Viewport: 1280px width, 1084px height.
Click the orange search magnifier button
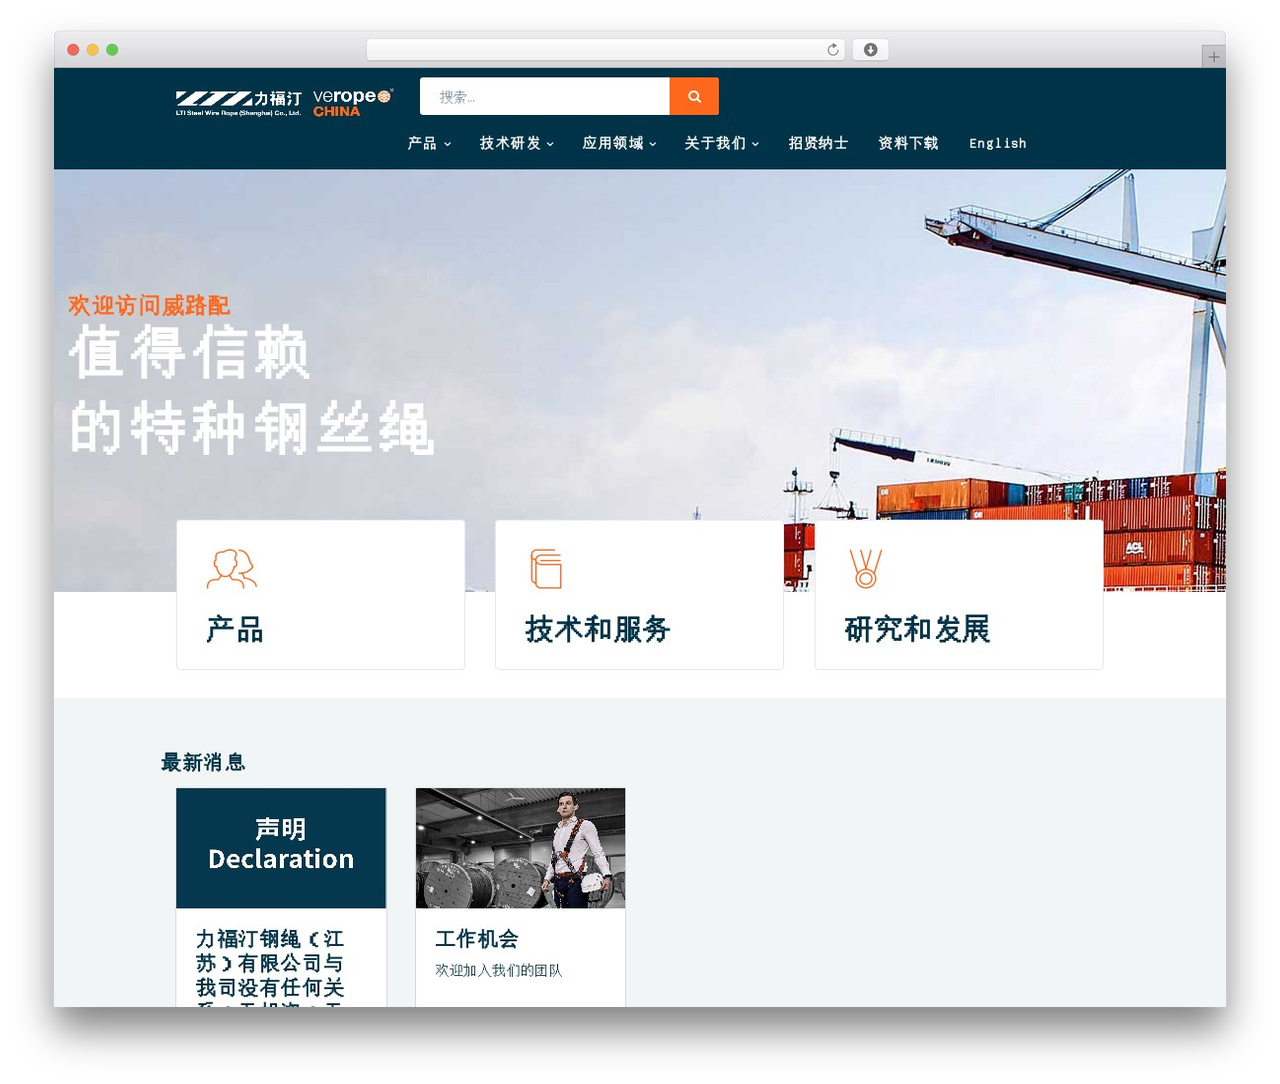tap(694, 96)
